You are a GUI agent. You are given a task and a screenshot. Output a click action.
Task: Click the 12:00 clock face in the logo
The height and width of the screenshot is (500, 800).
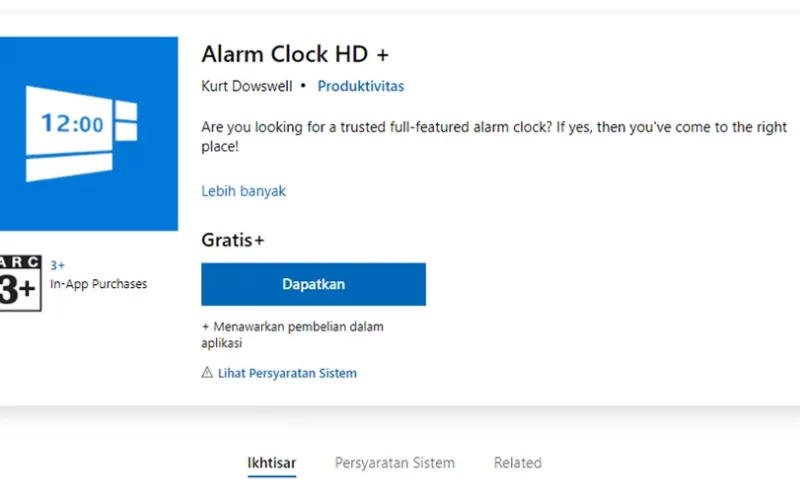point(72,123)
